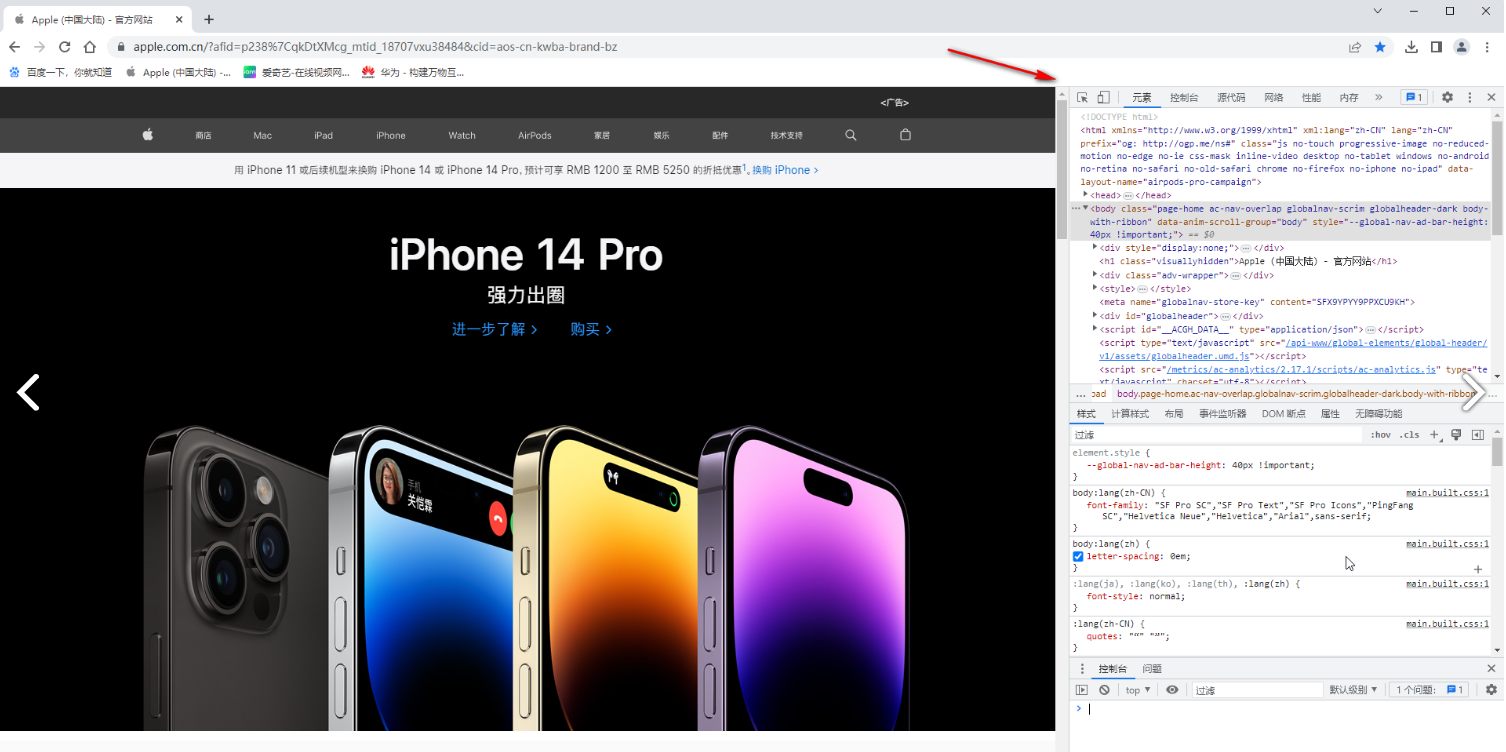The width and height of the screenshot is (1506, 752).
Task: Open the AirPods item in Apple nav
Action: [x=535, y=135]
